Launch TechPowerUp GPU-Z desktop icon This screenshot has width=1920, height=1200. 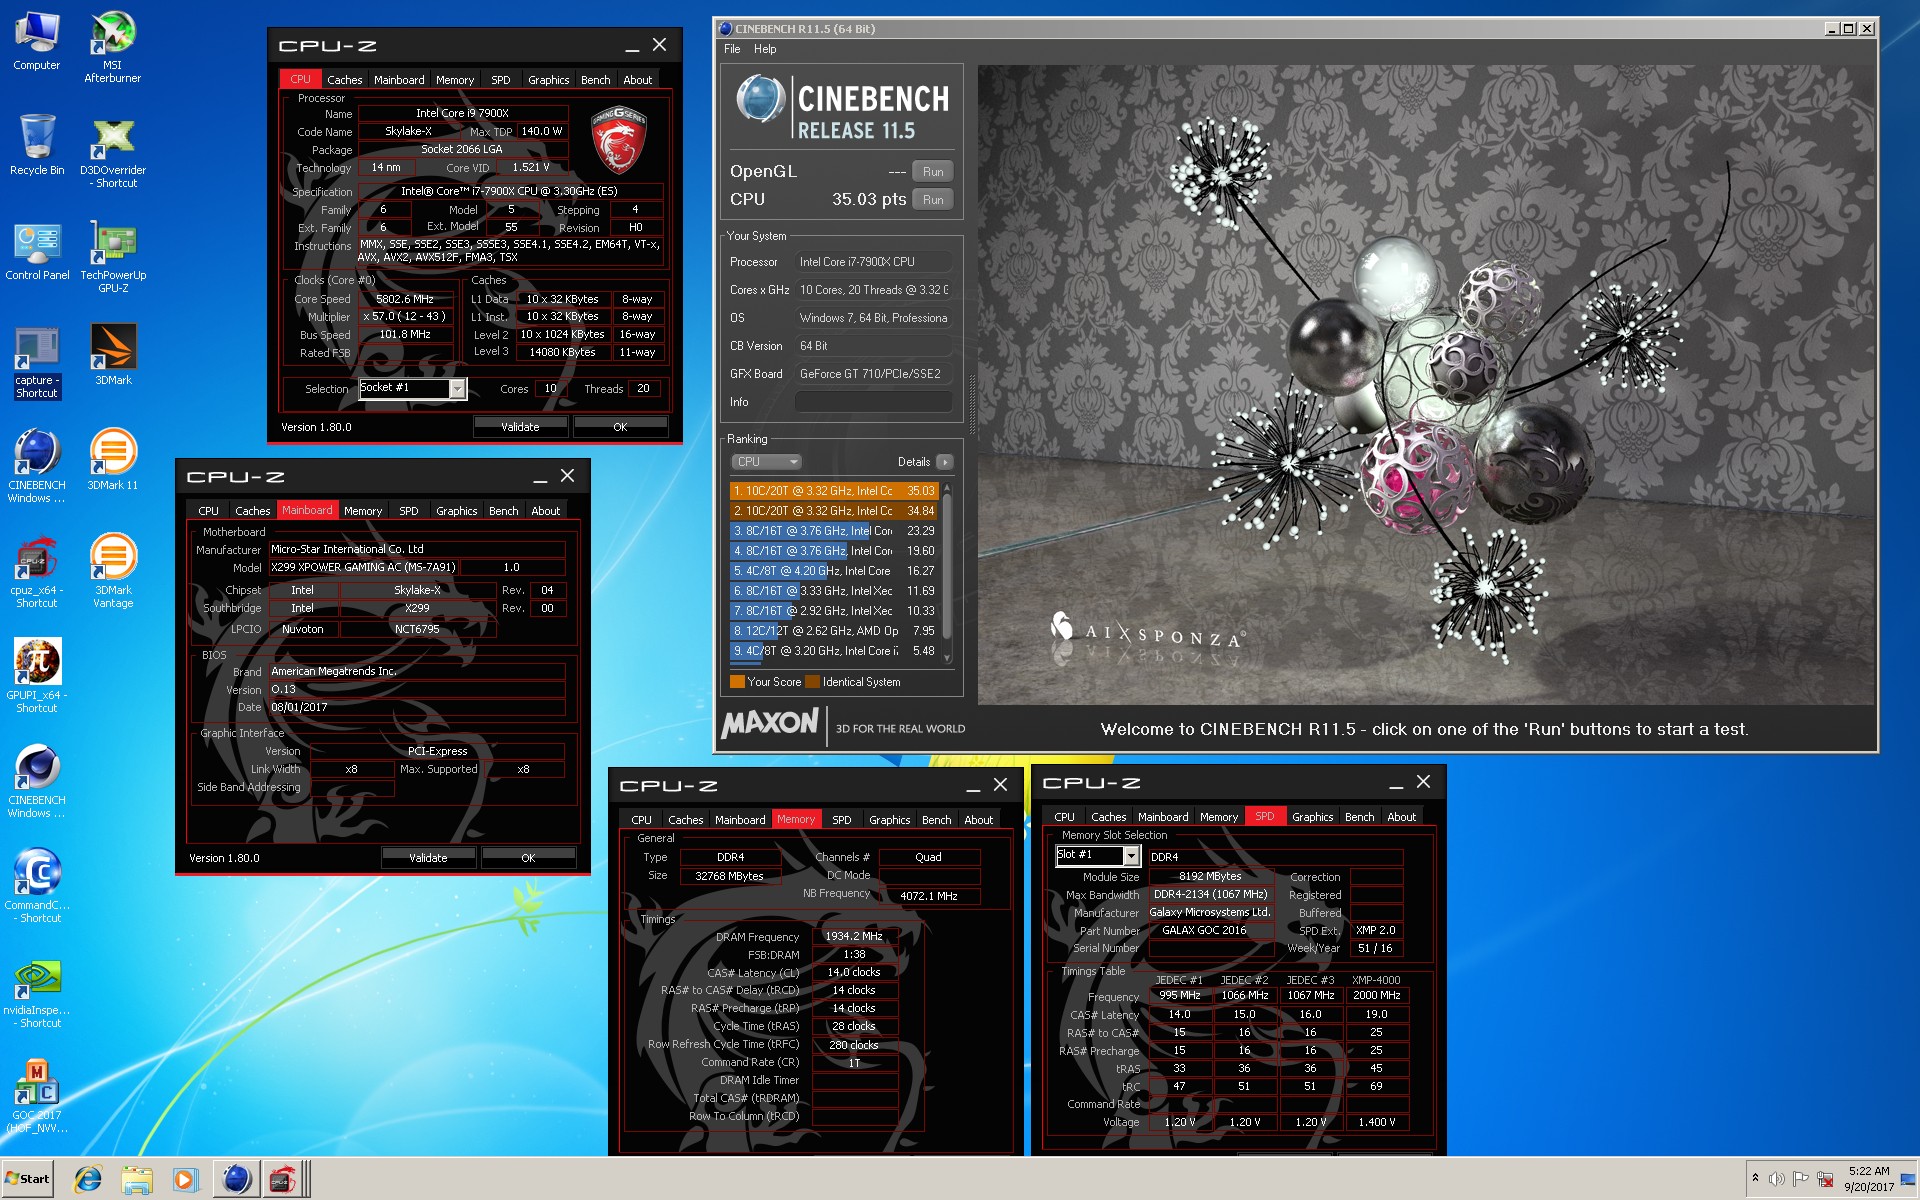coord(113,258)
